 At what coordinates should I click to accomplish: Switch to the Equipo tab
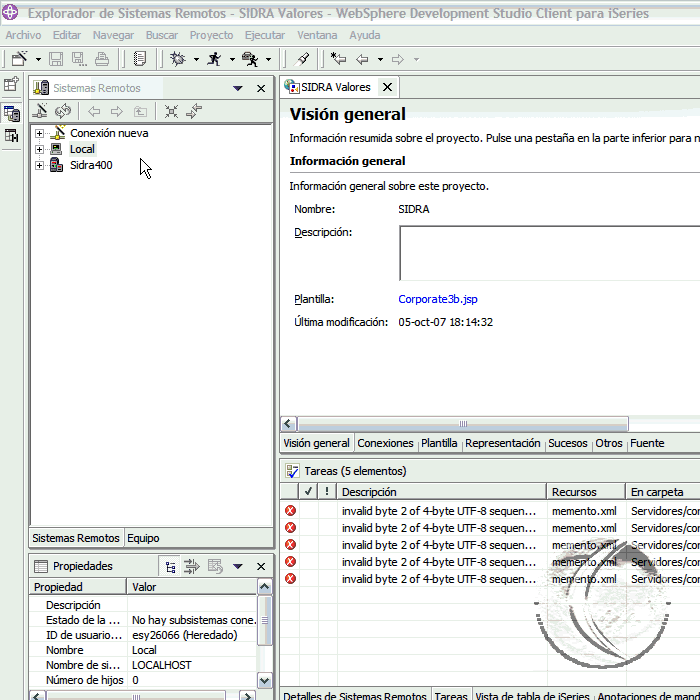coord(143,538)
